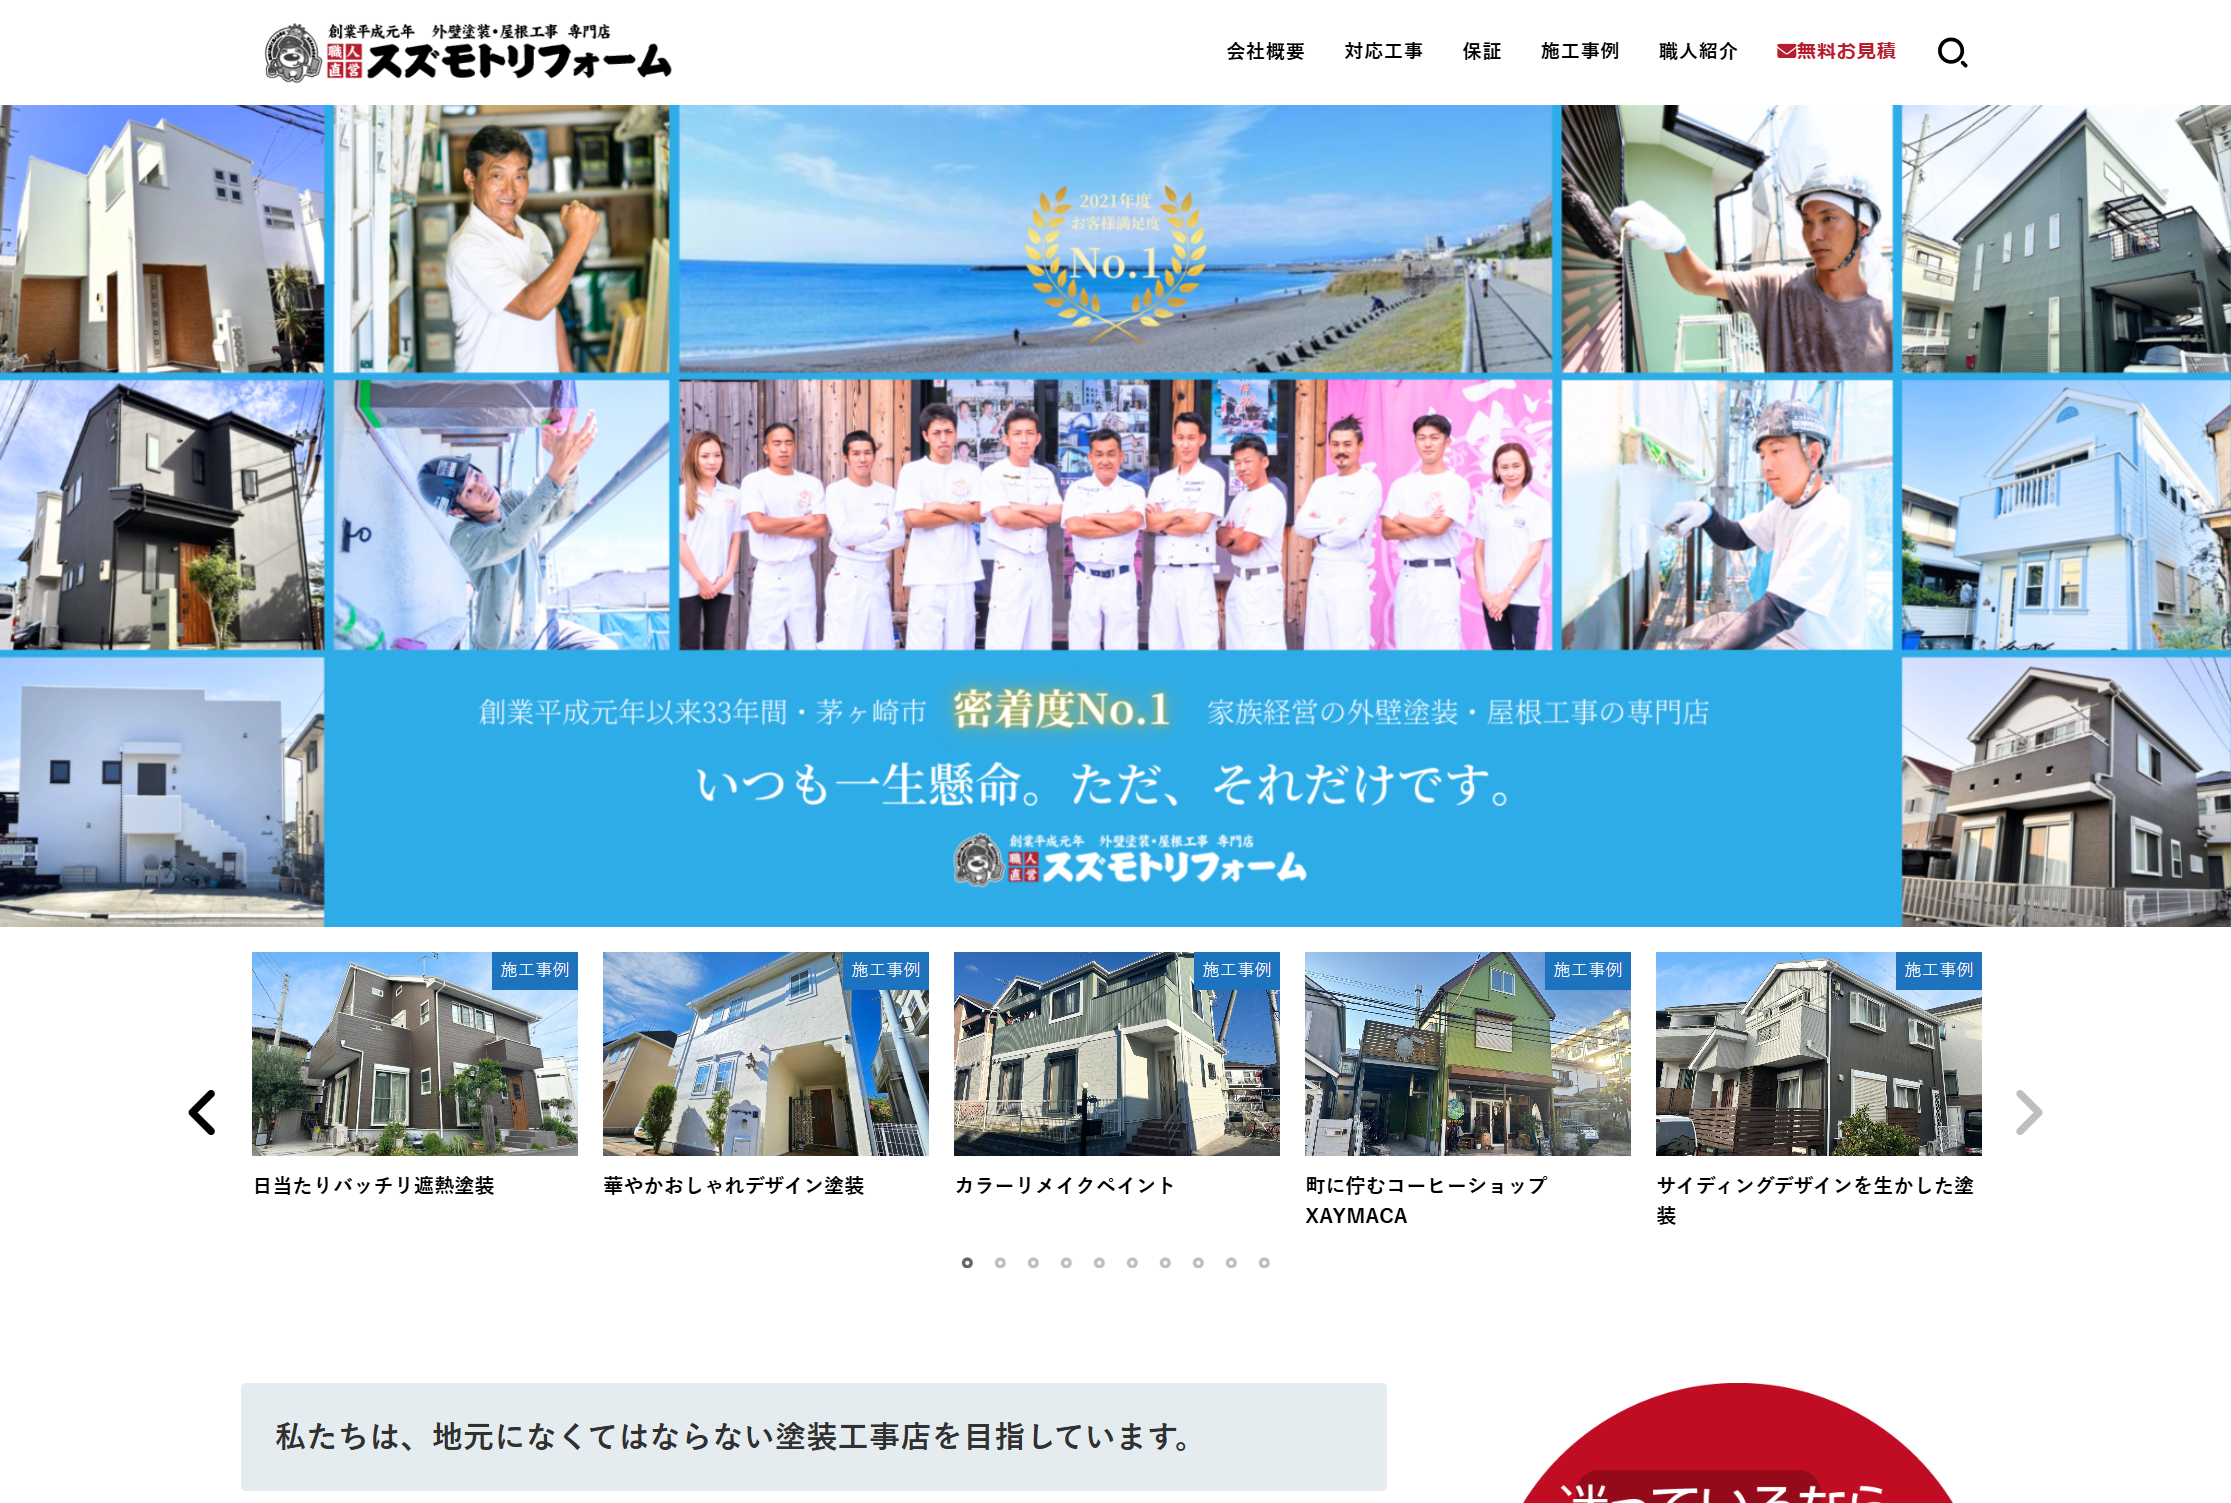This screenshot has width=2231, height=1503.
Task: Go to 職人紹介 page
Action: 1697,51
